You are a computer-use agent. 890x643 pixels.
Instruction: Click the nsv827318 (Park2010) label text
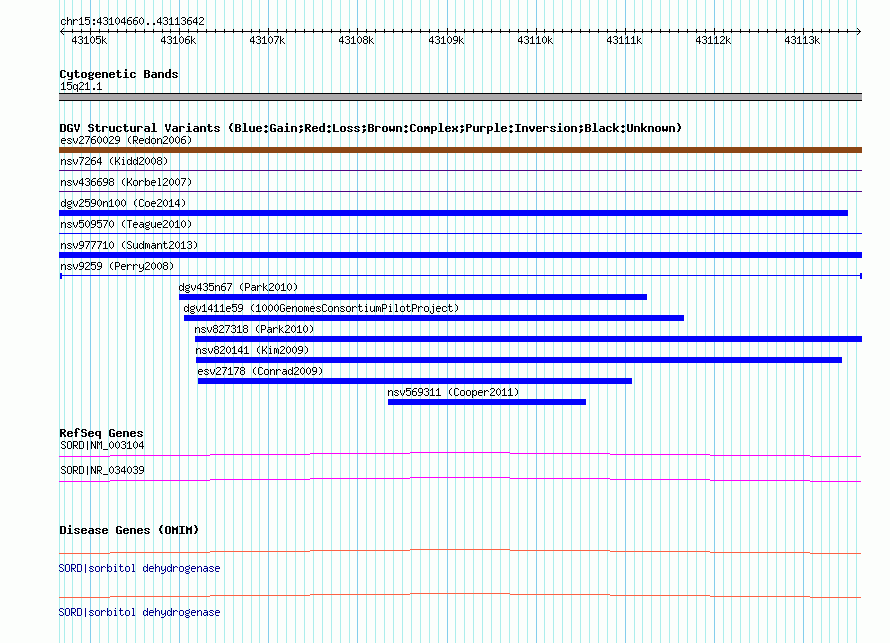click(x=254, y=329)
